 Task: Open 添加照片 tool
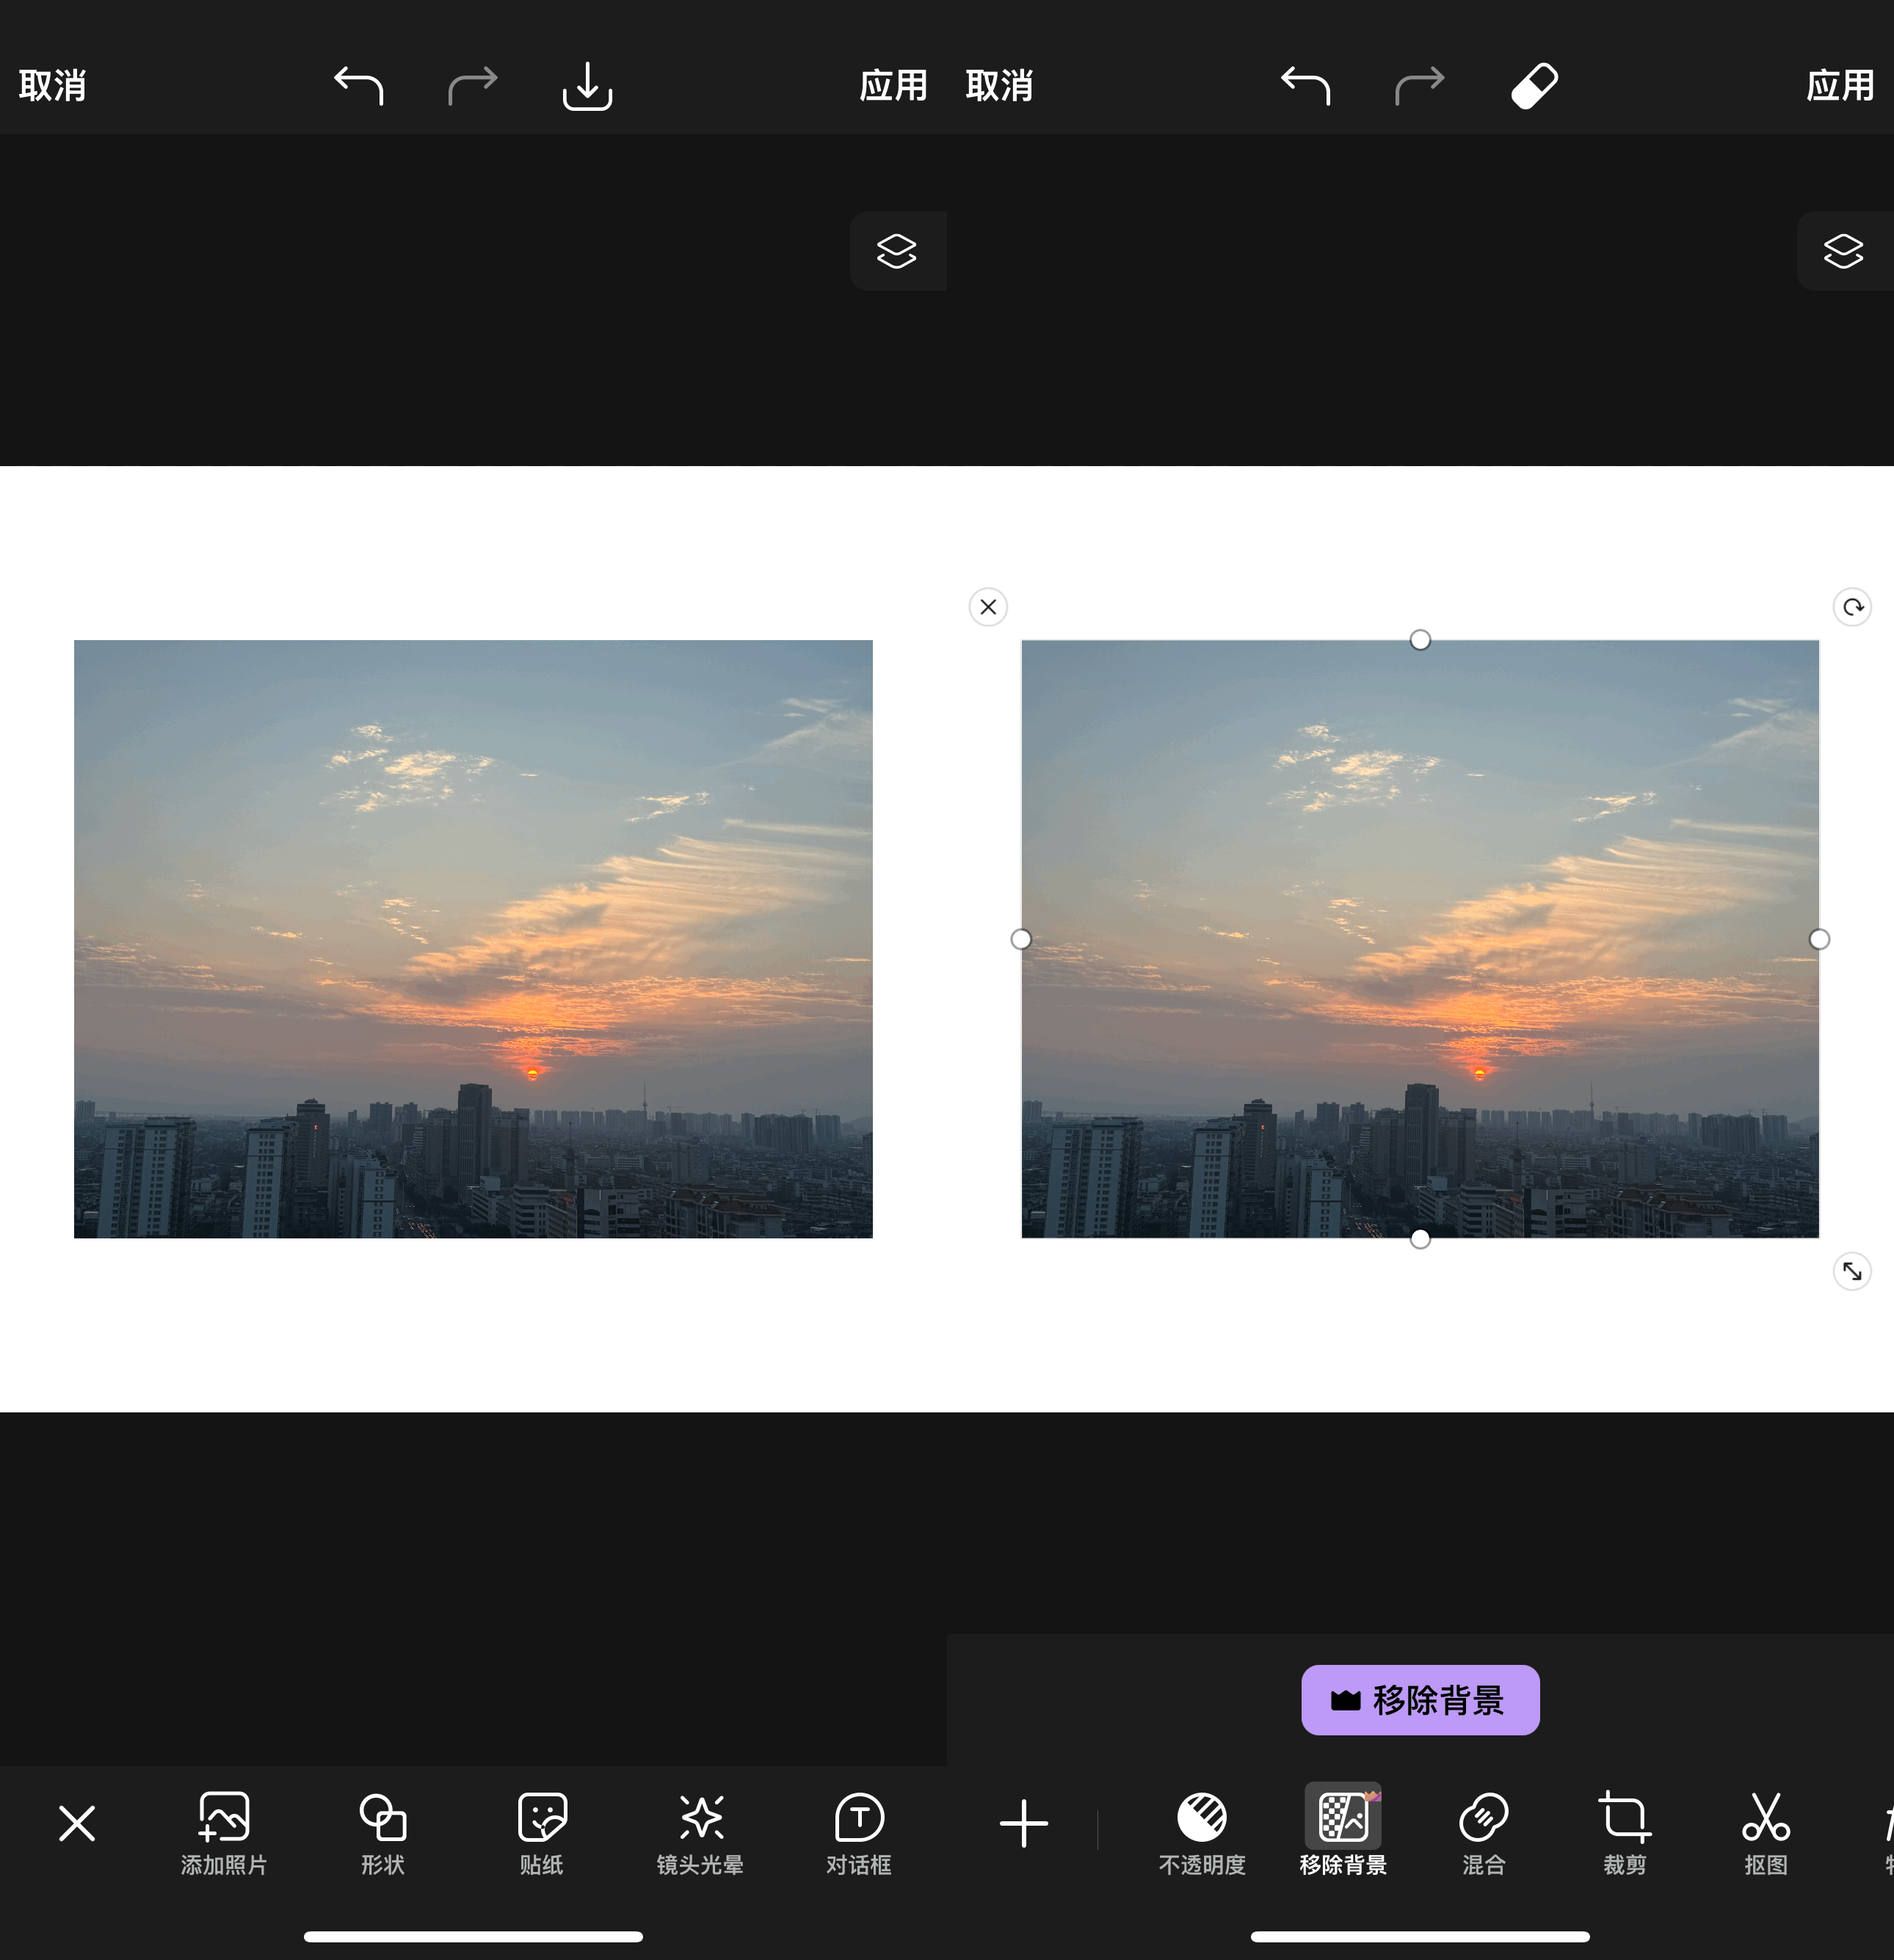[x=224, y=1833]
